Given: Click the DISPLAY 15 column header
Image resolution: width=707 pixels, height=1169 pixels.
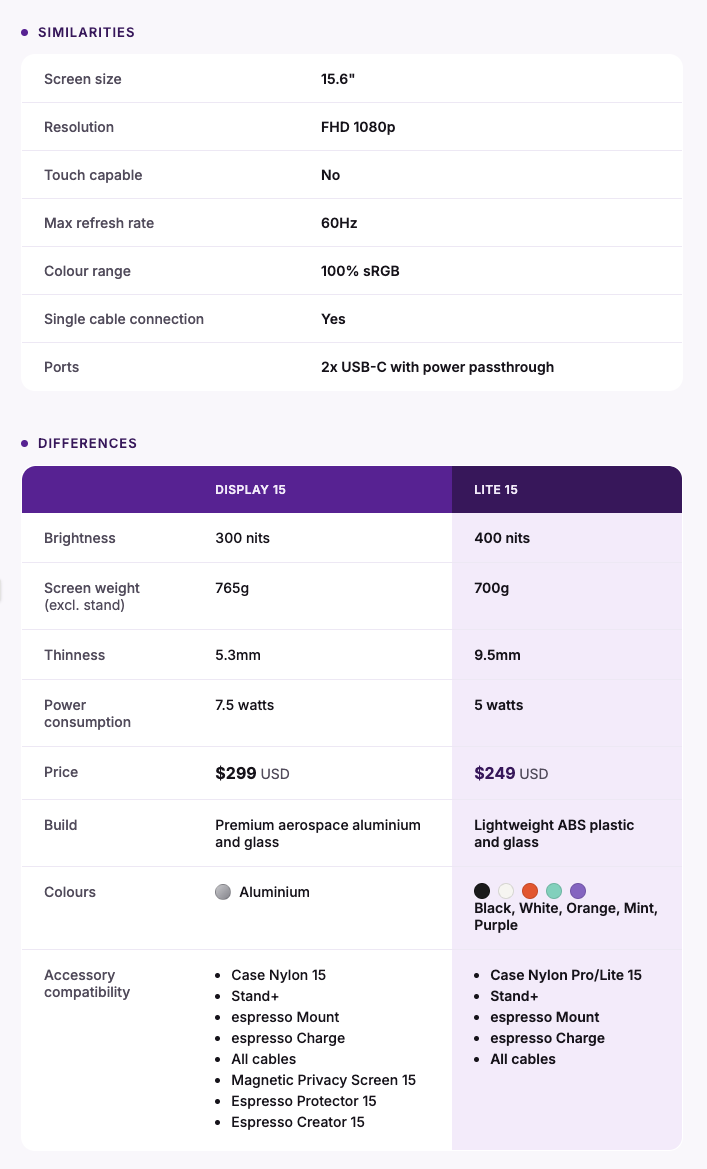Looking at the screenshot, I should coord(251,490).
